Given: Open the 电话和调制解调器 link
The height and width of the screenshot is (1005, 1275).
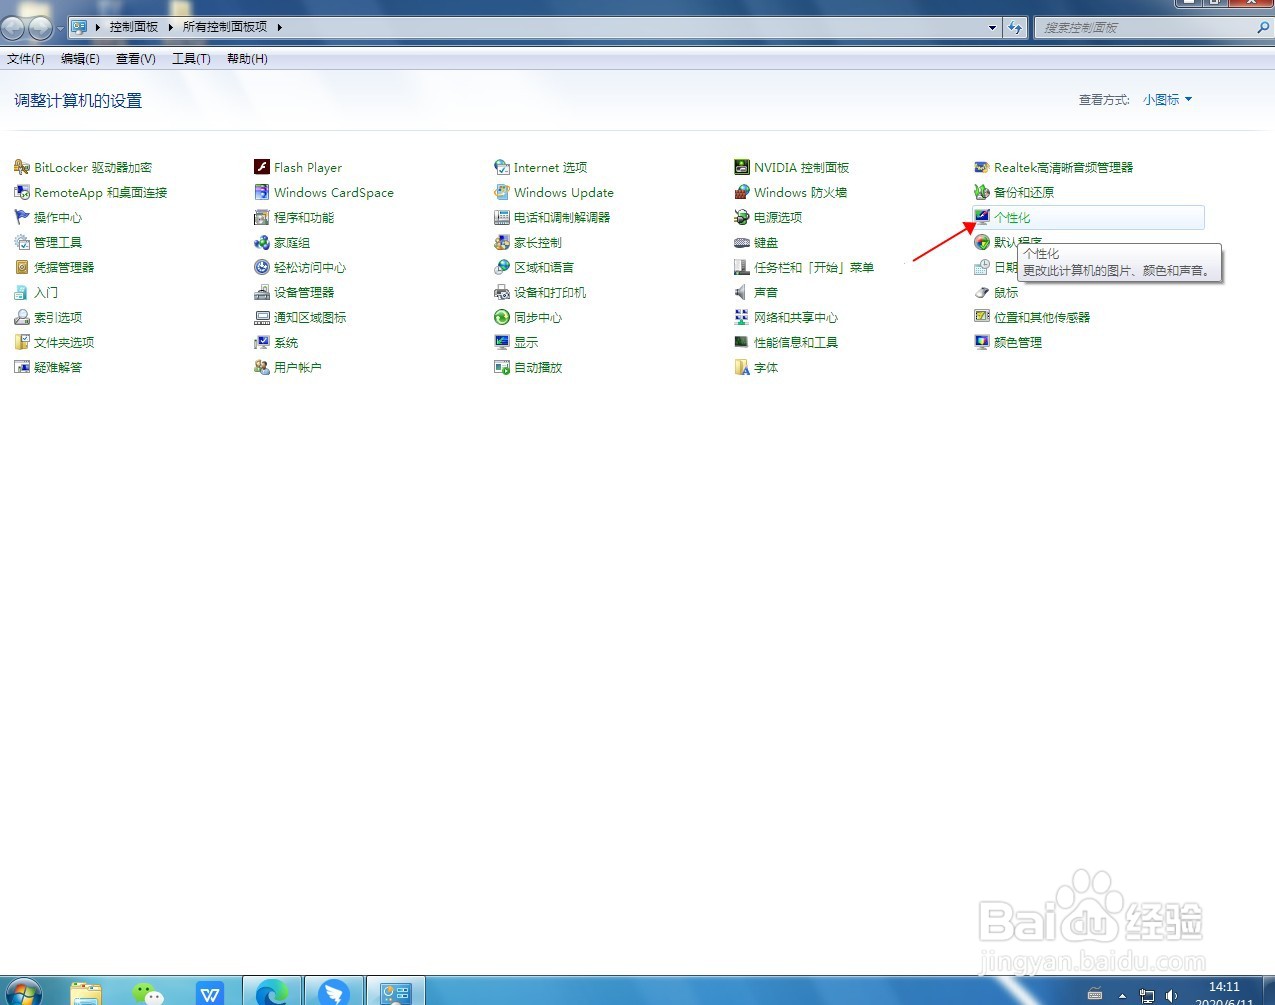Looking at the screenshot, I should tap(562, 217).
